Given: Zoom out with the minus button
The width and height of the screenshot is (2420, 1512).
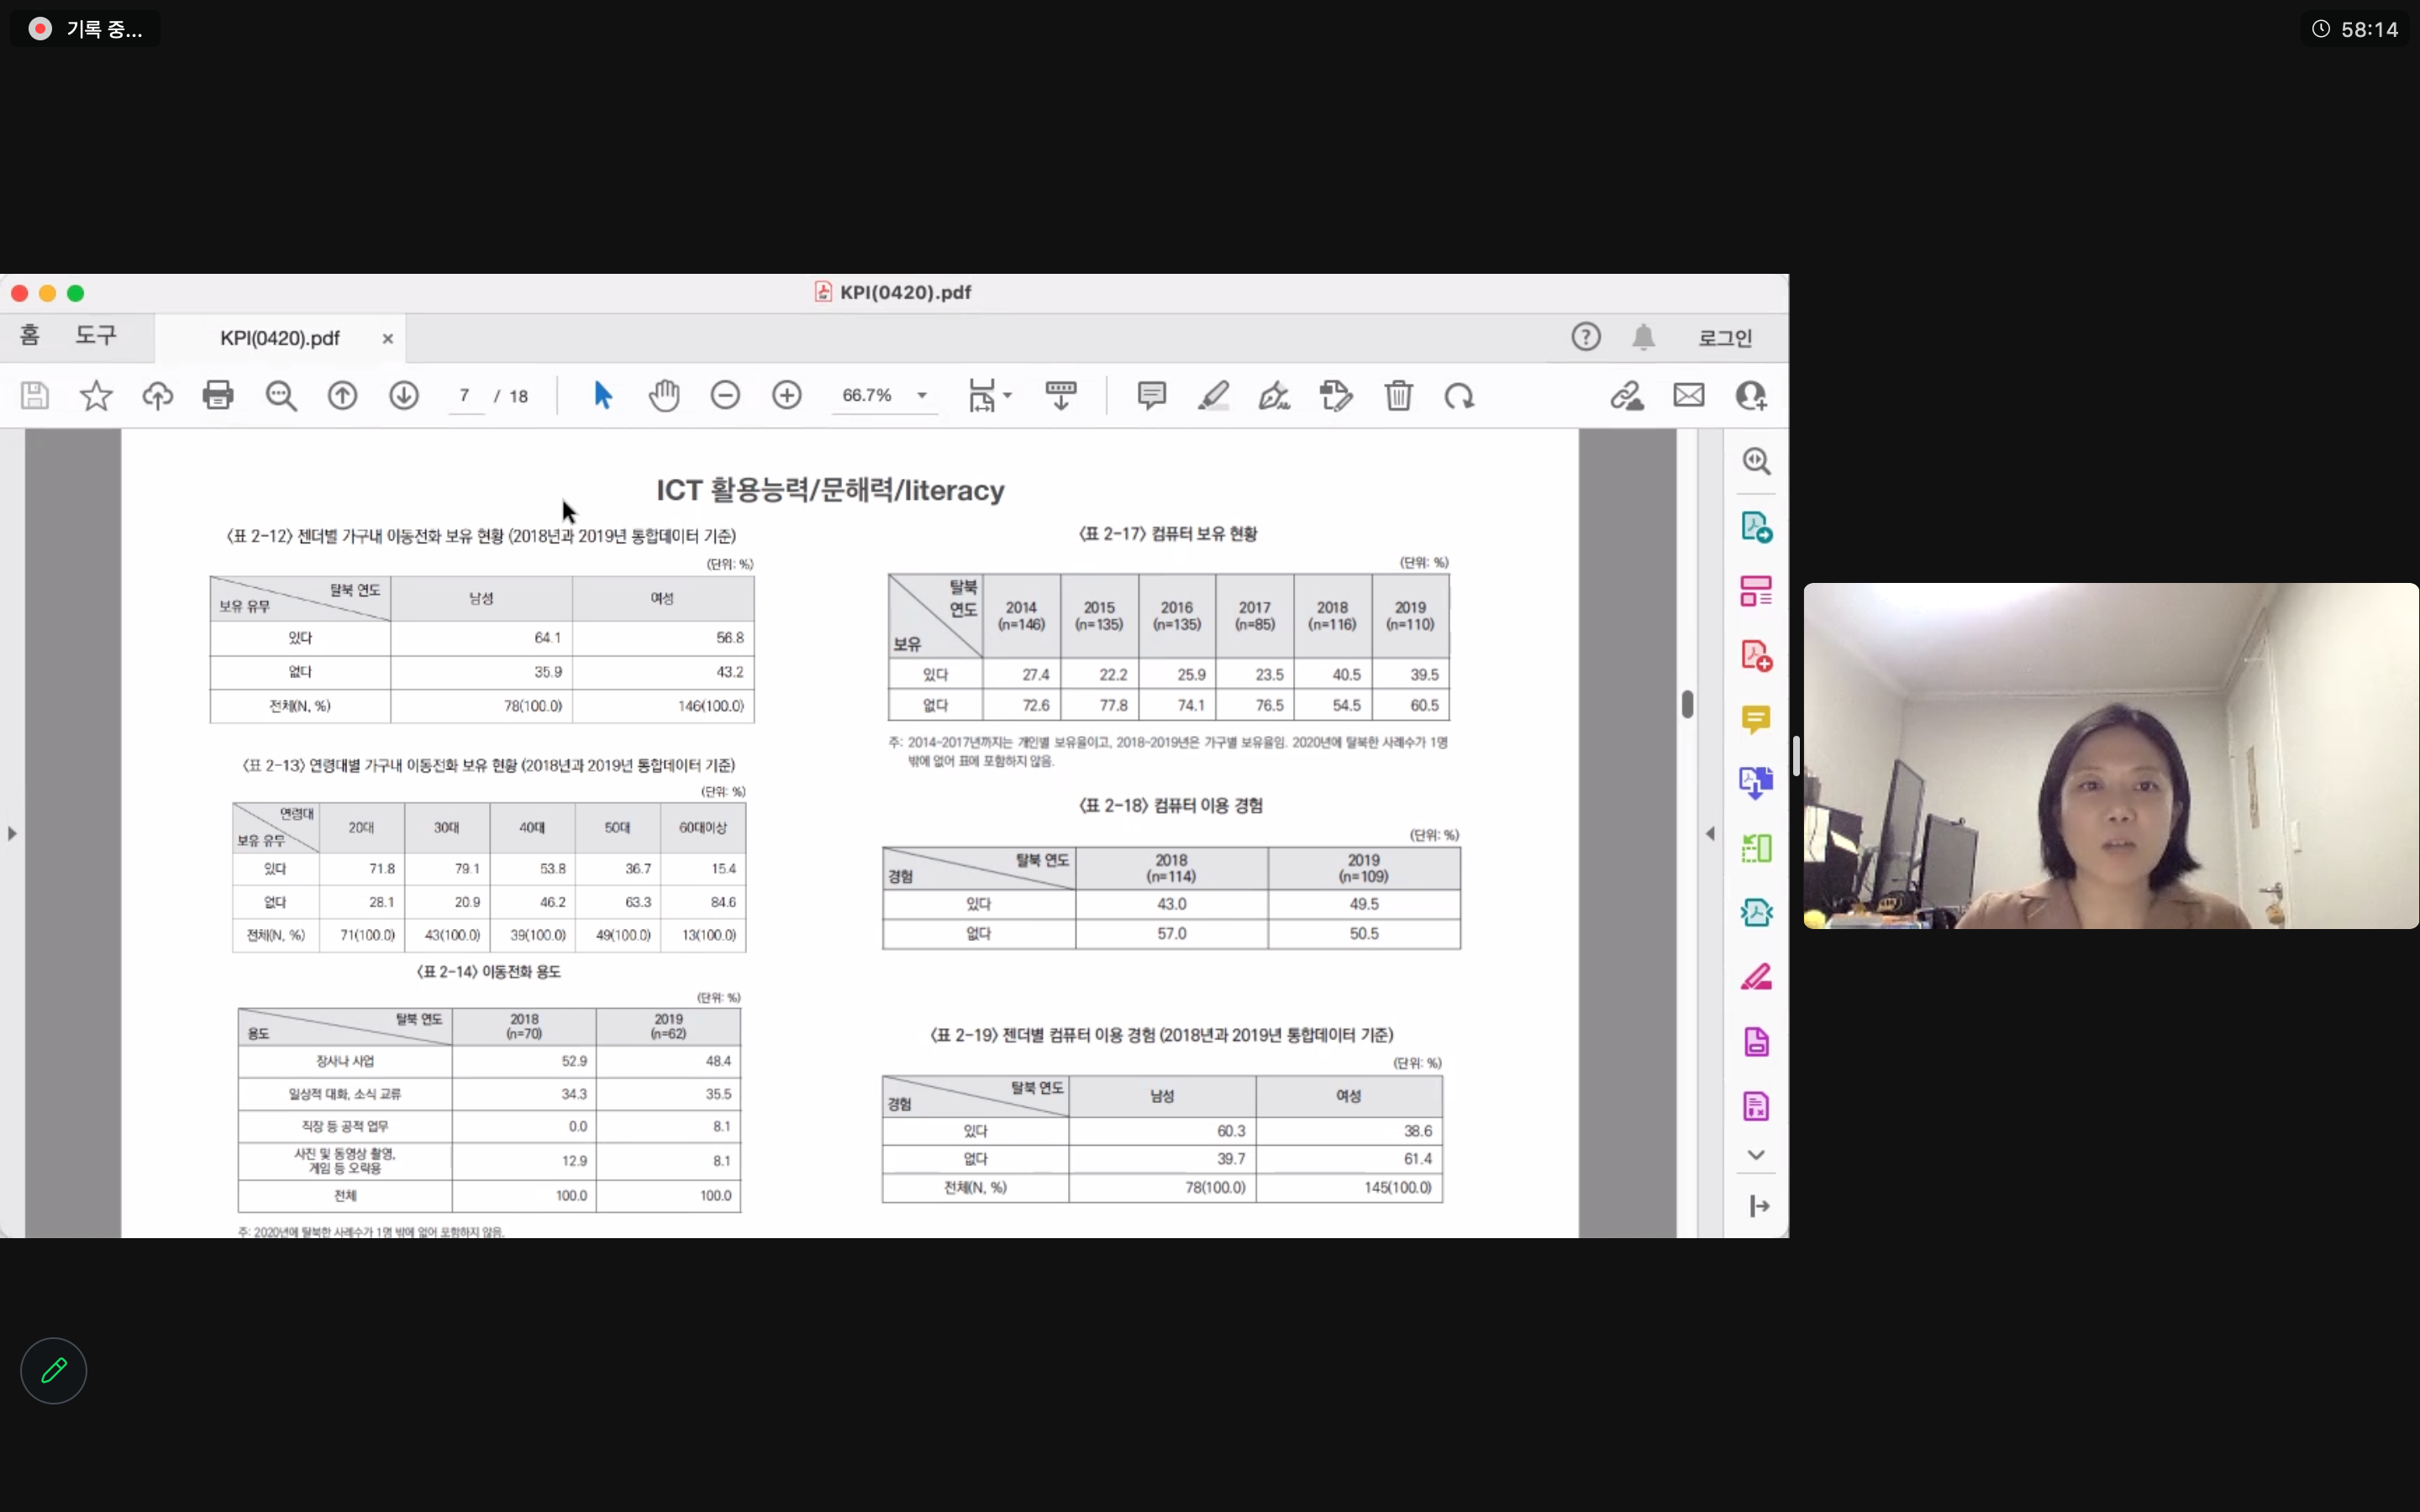Looking at the screenshot, I should [x=725, y=396].
